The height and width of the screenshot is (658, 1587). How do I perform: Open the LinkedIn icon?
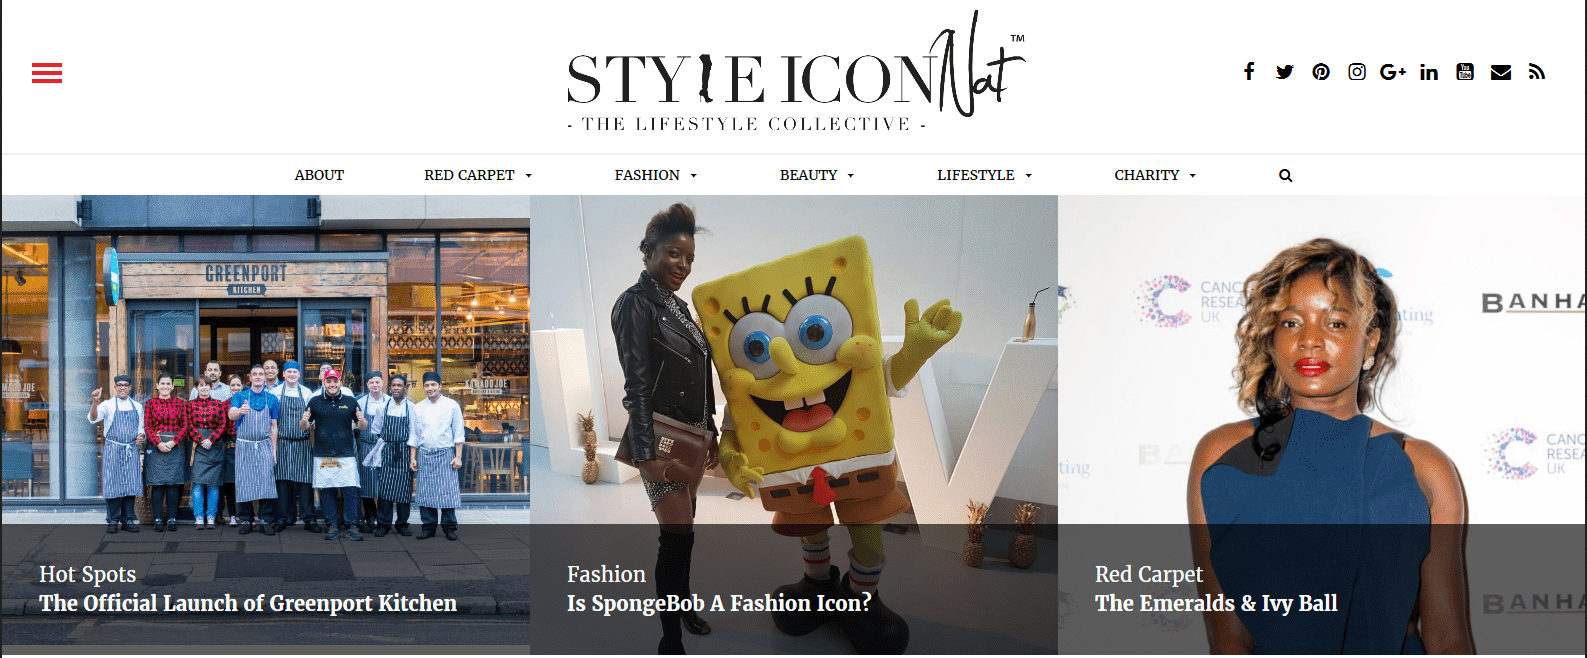1429,72
